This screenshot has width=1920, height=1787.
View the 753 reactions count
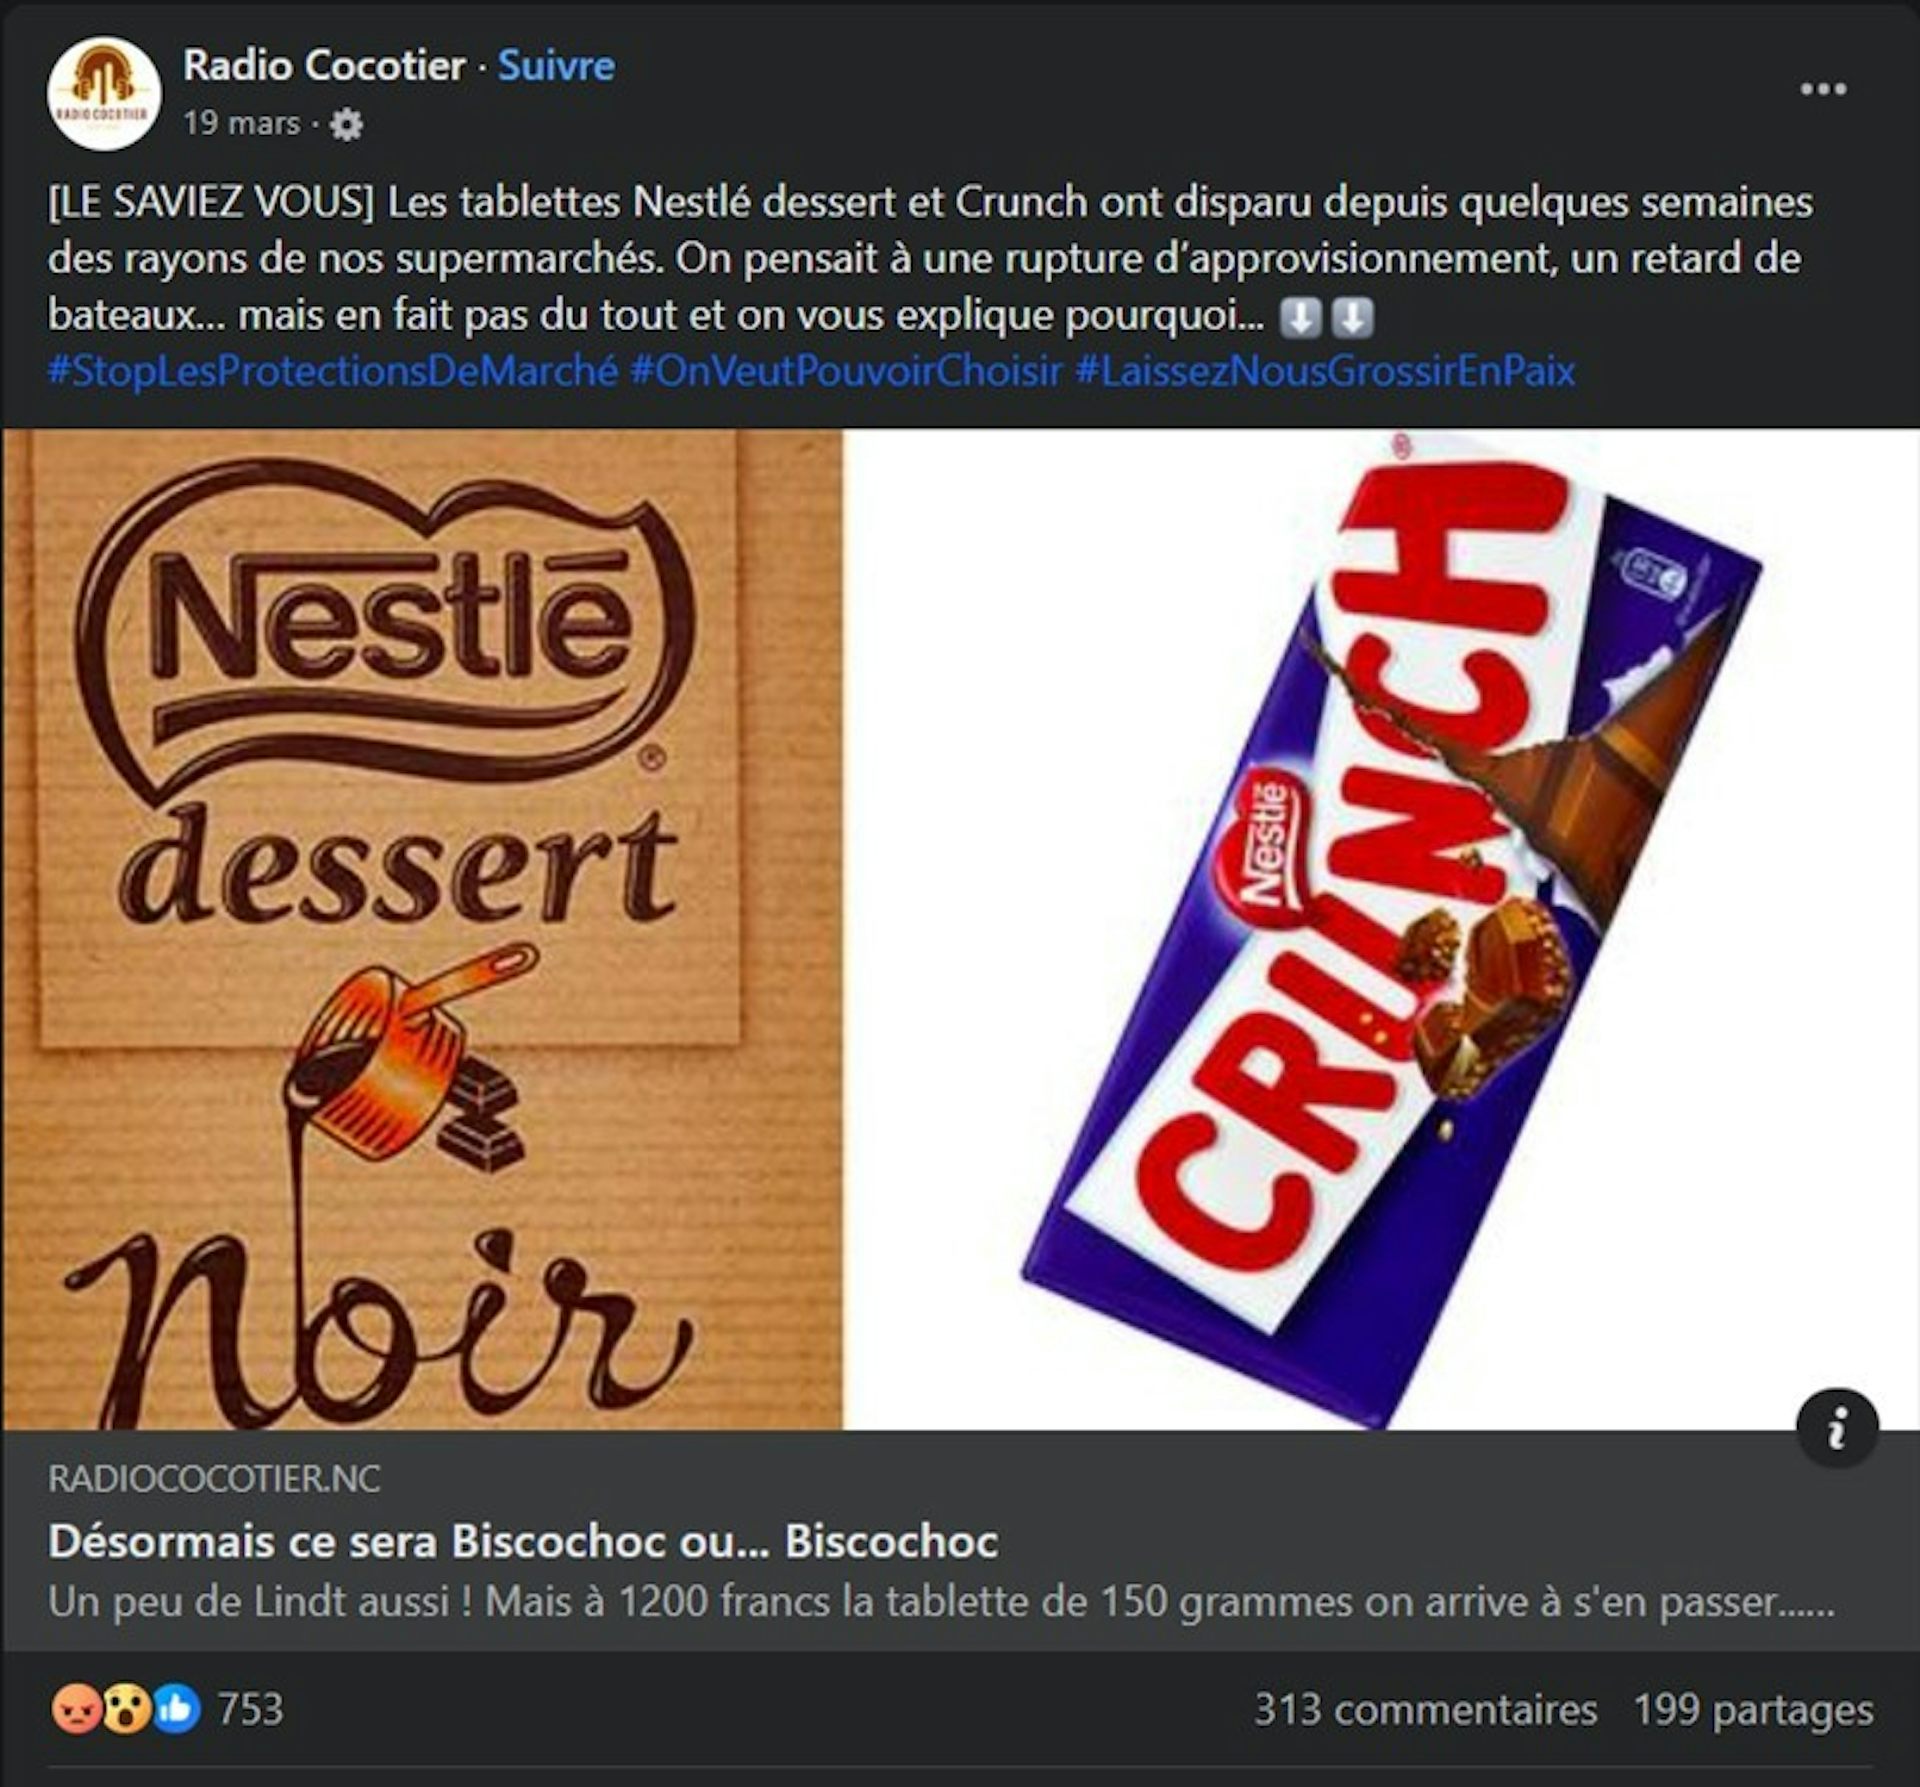coord(251,1709)
